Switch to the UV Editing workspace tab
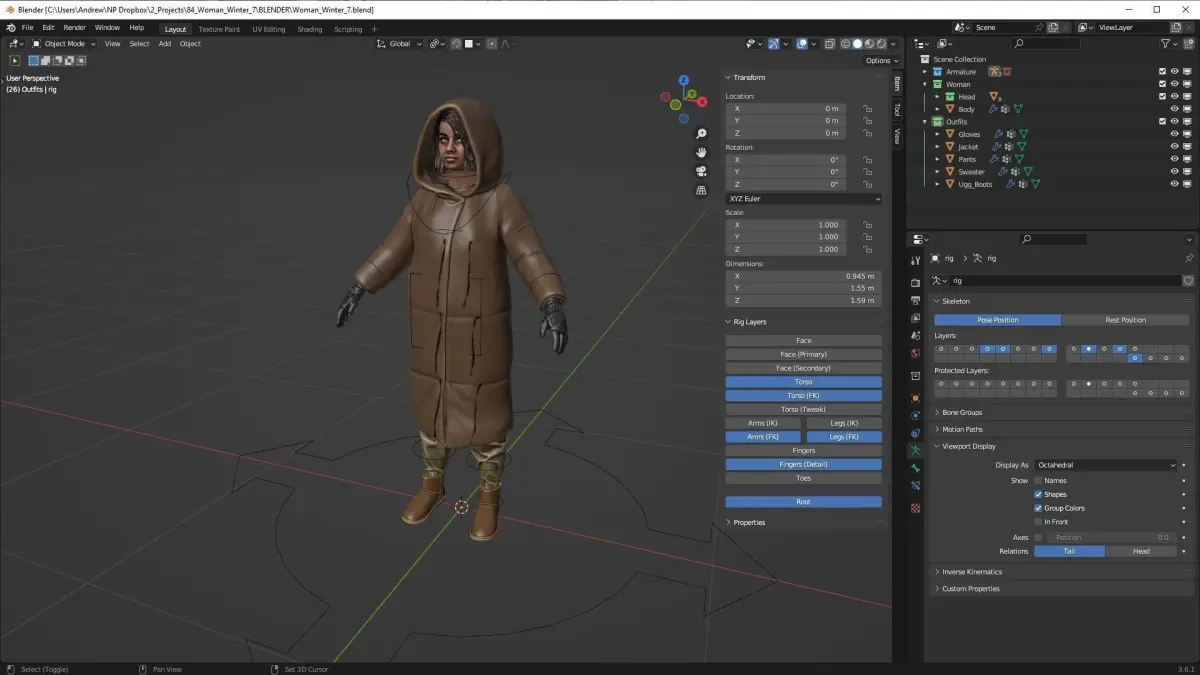This screenshot has height=675, width=1200. pyautogui.click(x=268, y=29)
